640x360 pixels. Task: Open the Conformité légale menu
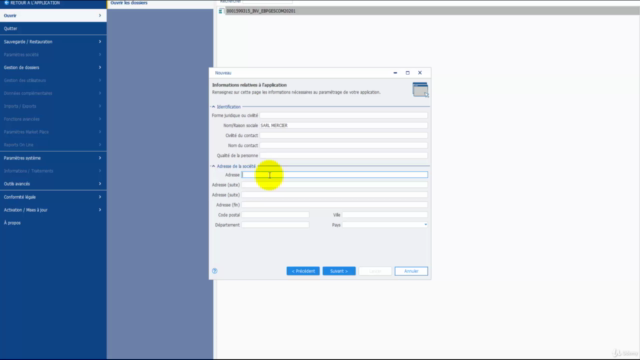click(53, 197)
